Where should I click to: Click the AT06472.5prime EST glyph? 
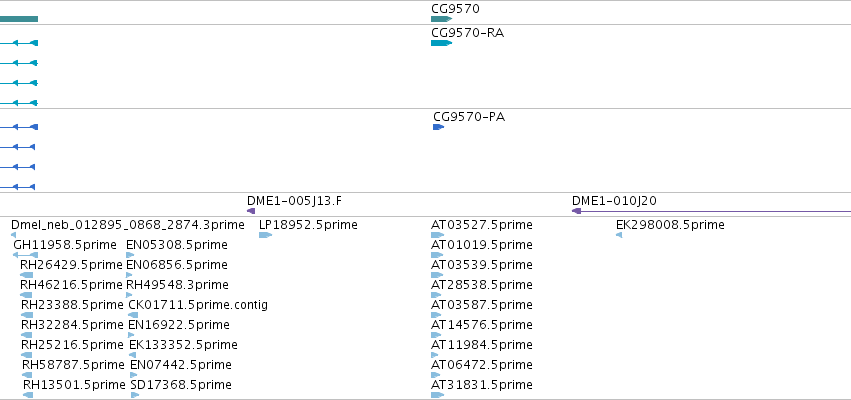tap(435, 376)
